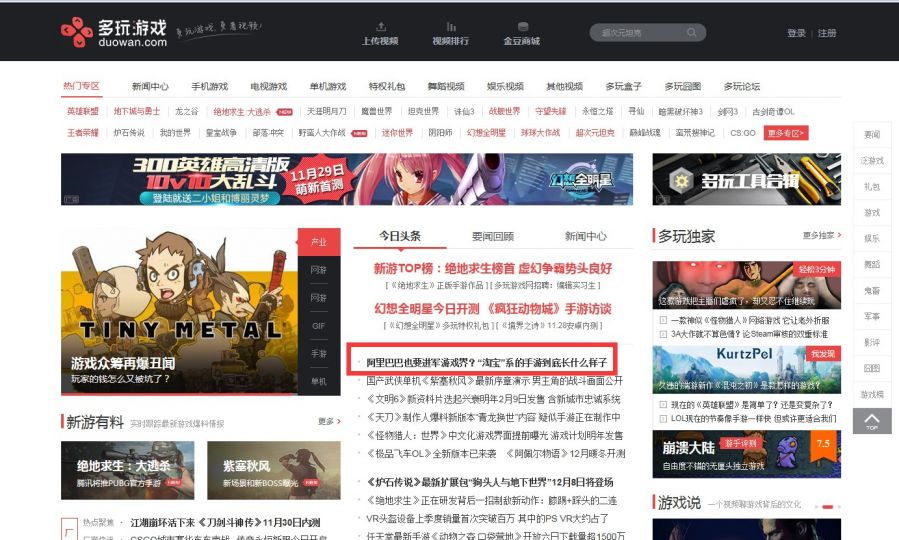
Task: Open the 多玩盒子 navigation item
Action: 624,87
